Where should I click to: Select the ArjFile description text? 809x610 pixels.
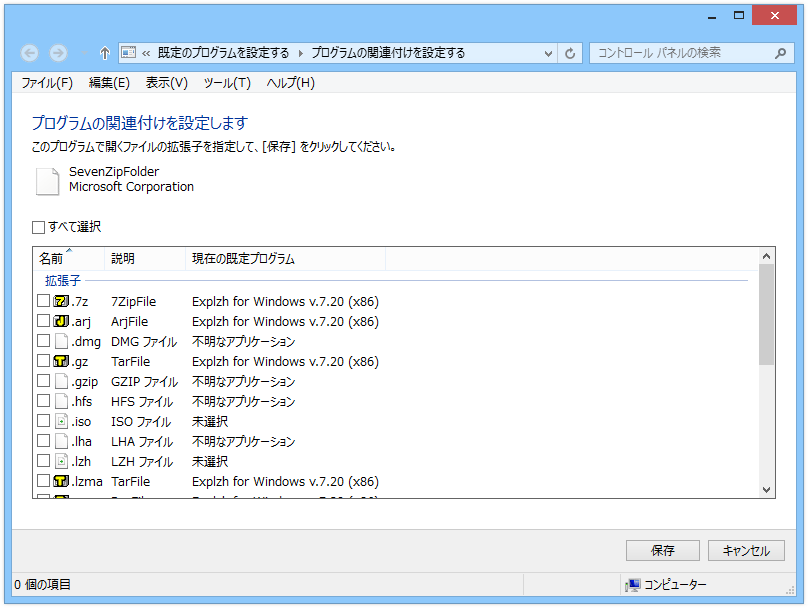(x=130, y=322)
